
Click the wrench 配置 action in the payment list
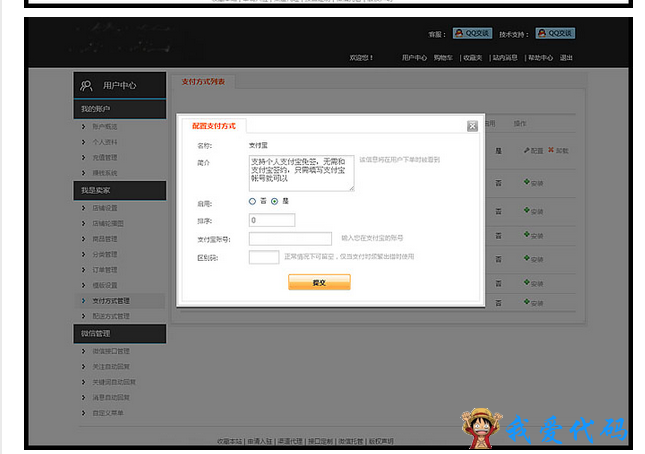533,151
